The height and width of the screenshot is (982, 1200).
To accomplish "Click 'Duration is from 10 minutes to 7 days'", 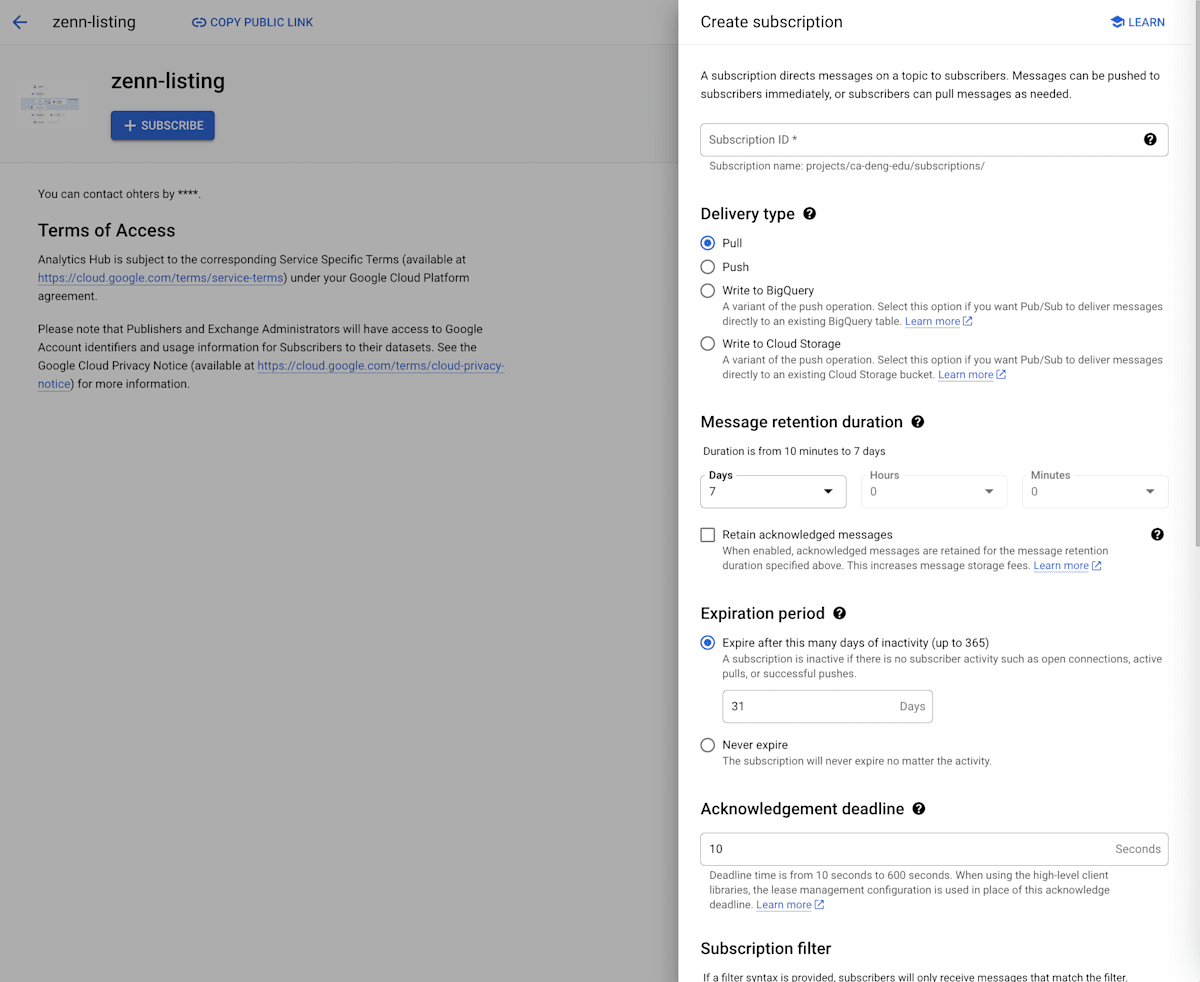I will point(794,451).
